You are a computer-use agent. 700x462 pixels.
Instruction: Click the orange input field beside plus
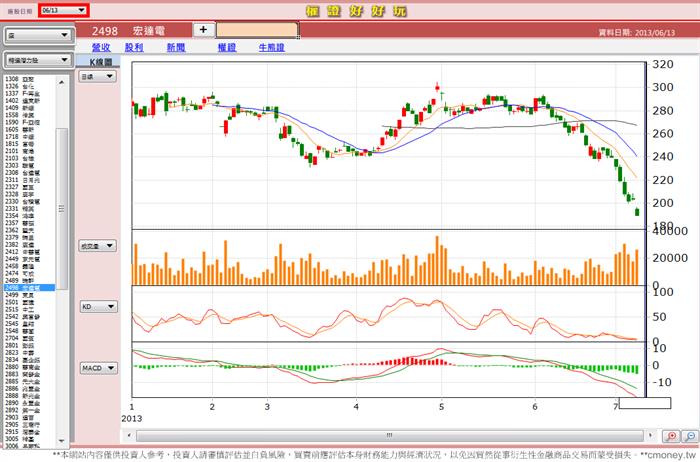[x=257, y=30]
